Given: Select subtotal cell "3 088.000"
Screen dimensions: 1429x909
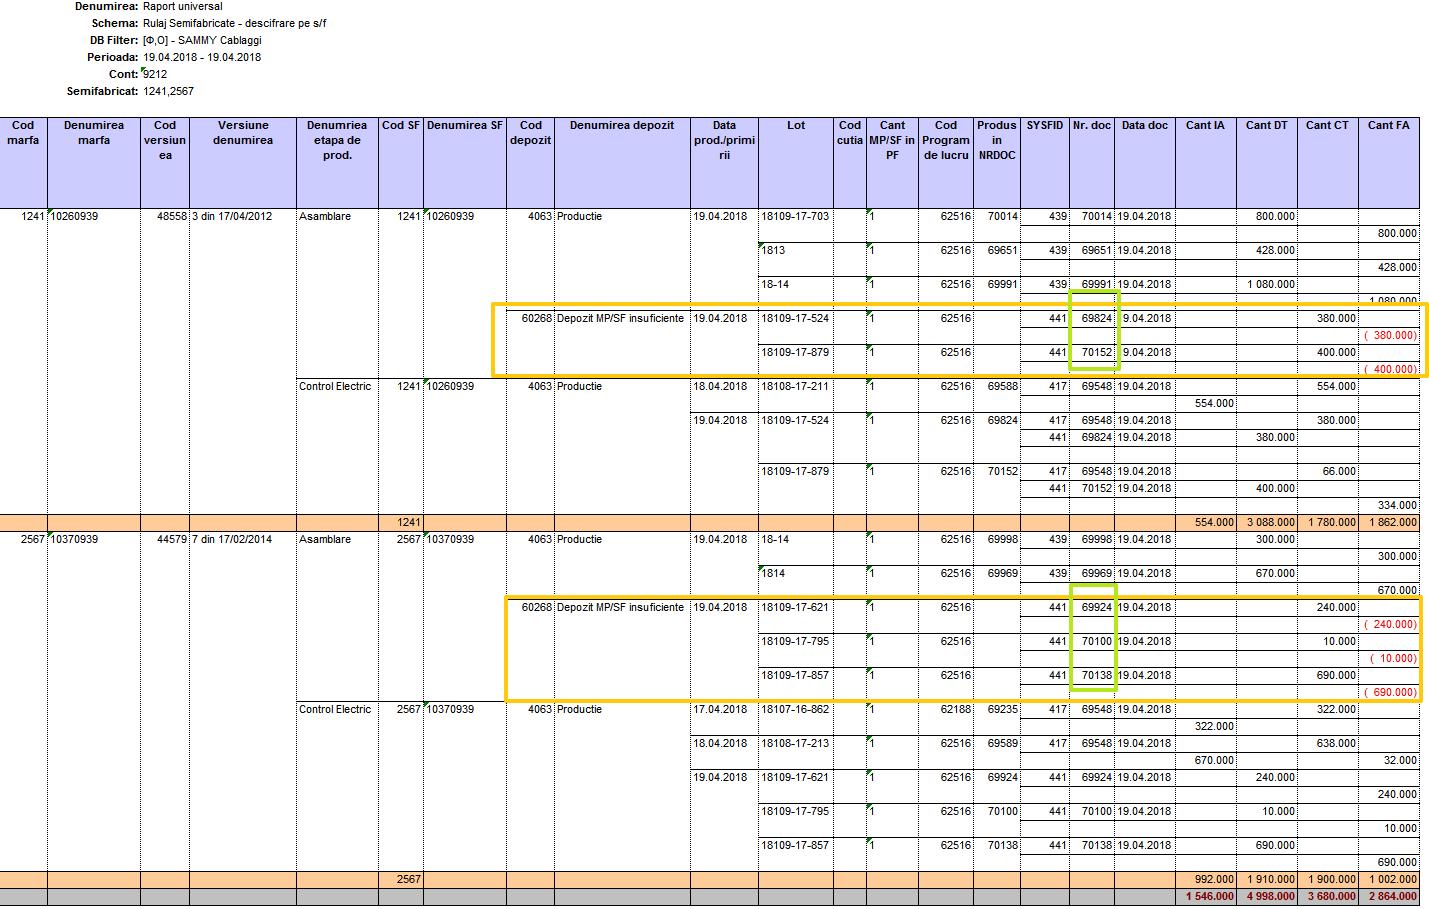Looking at the screenshot, I should tap(1268, 522).
